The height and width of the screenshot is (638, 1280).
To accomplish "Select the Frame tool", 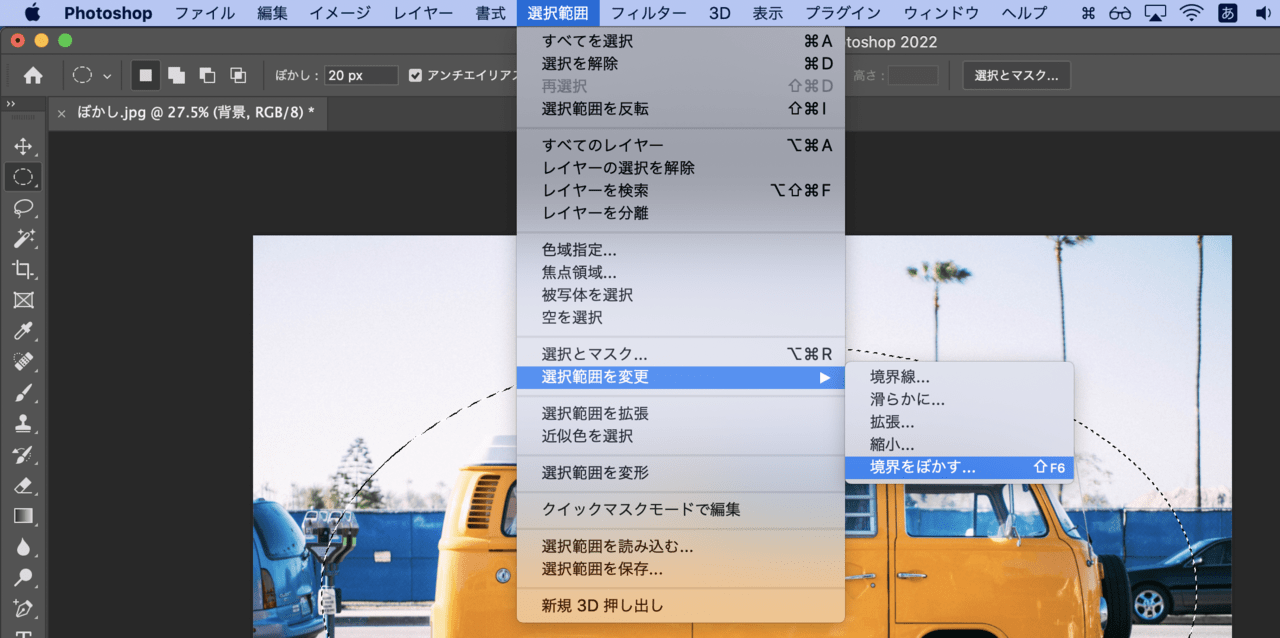I will click(23, 300).
